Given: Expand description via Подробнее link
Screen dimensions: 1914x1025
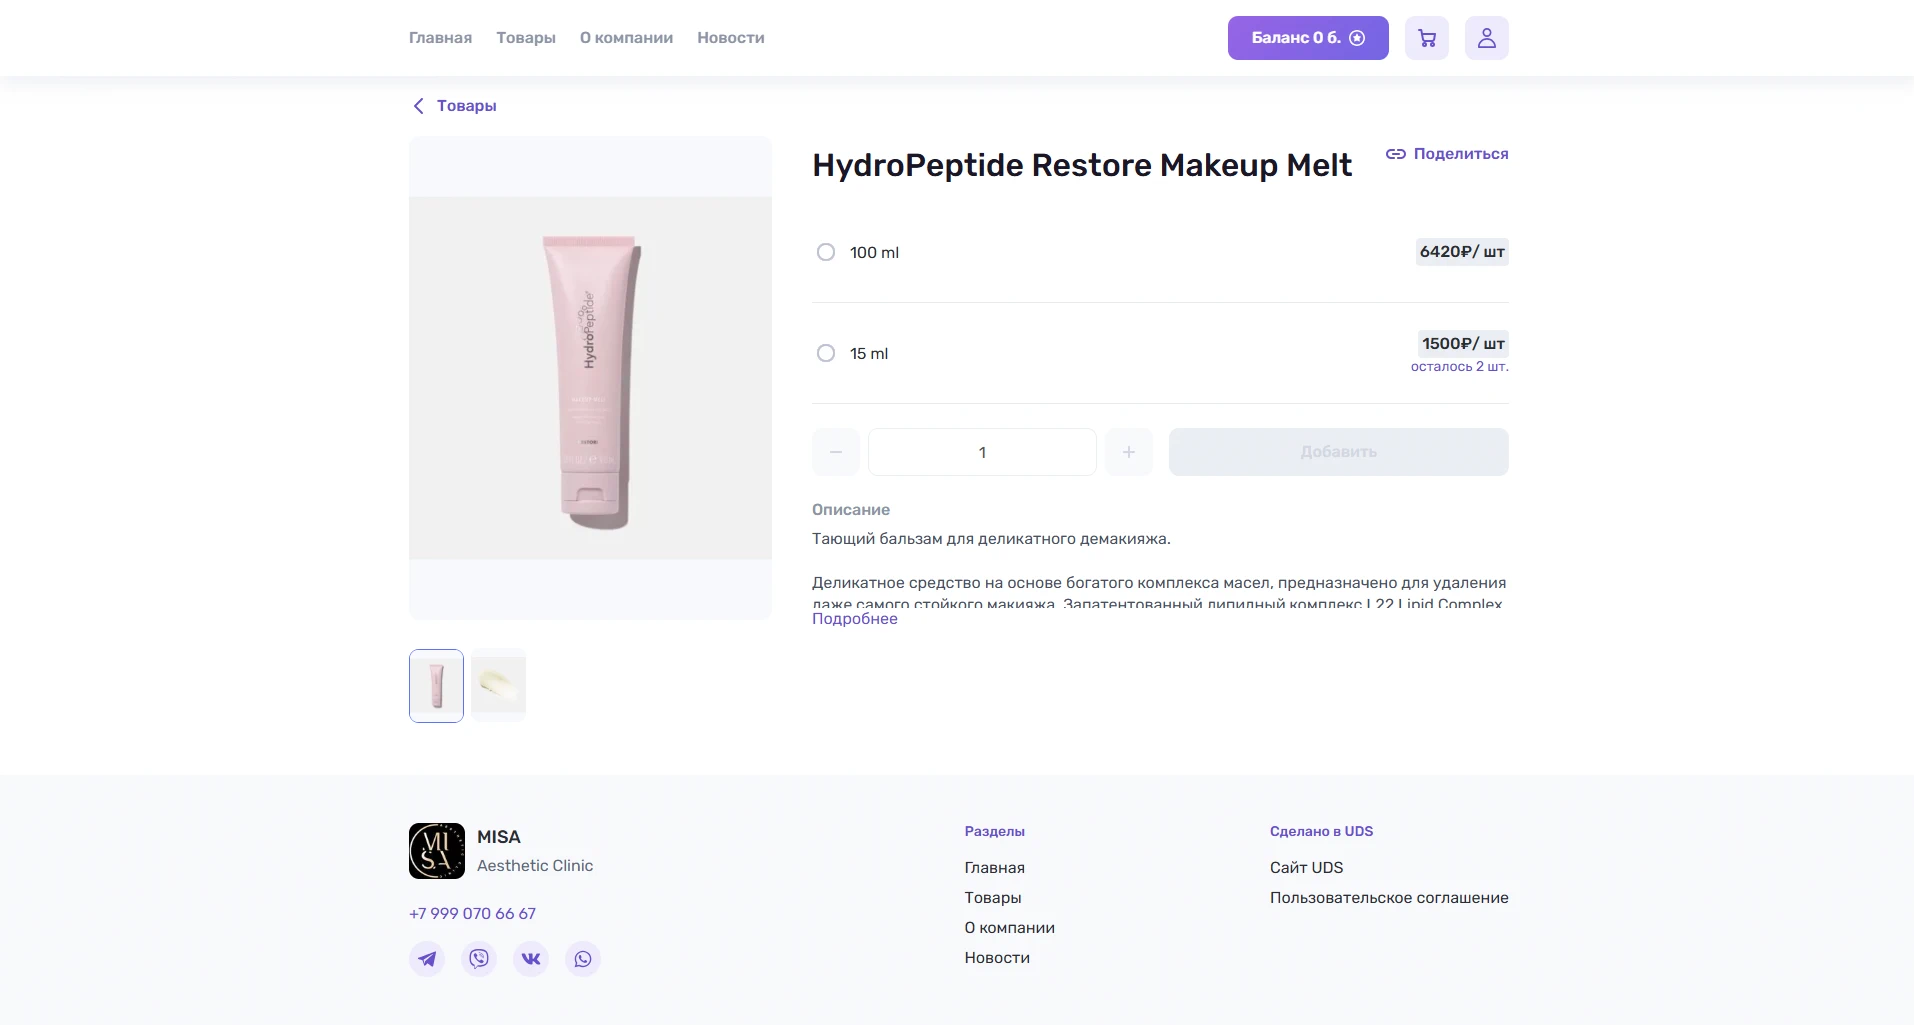Looking at the screenshot, I should [855, 619].
